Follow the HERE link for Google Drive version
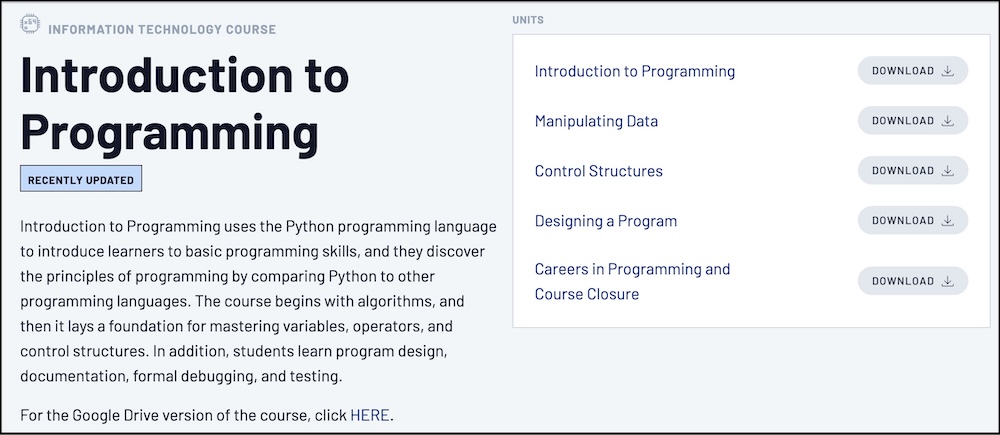 [x=370, y=415]
